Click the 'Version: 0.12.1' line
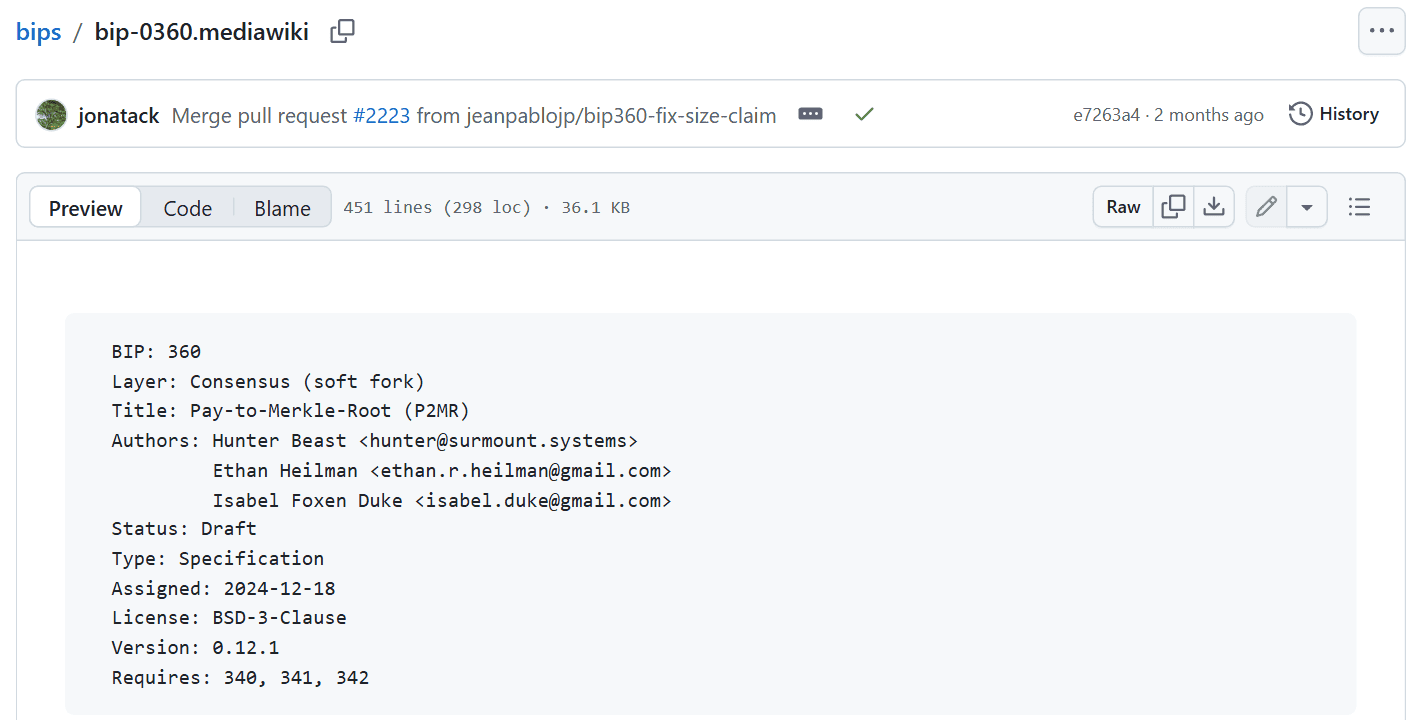Viewport: 1420px width, 720px height. click(195, 648)
